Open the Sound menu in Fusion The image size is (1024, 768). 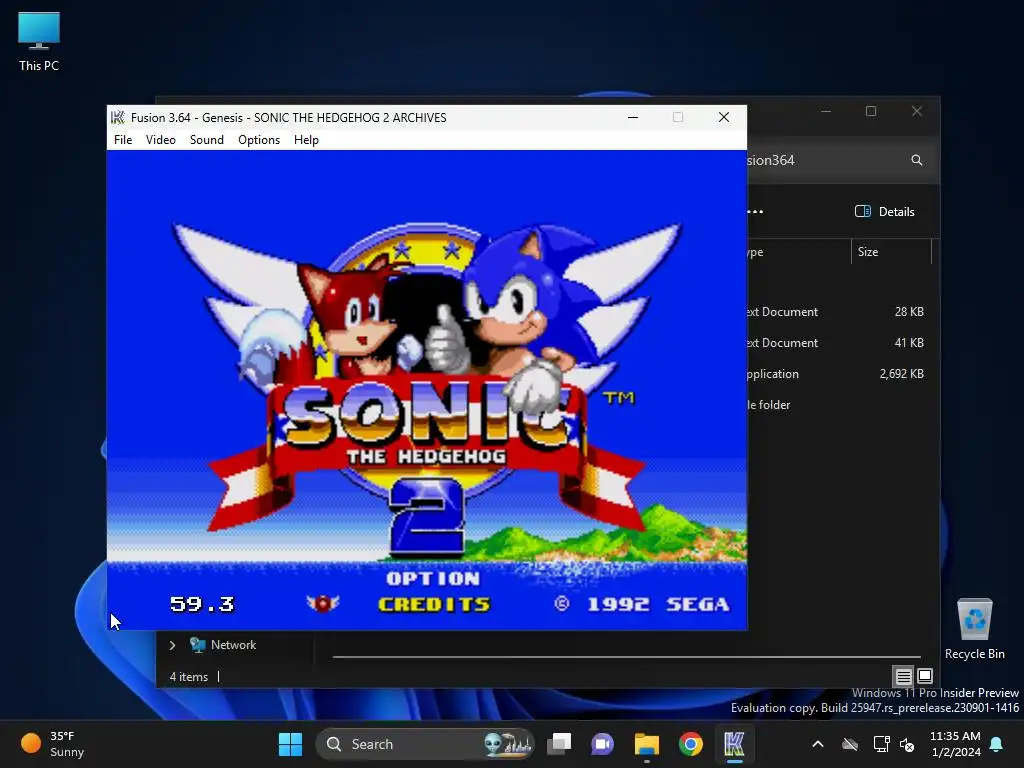[x=206, y=140]
